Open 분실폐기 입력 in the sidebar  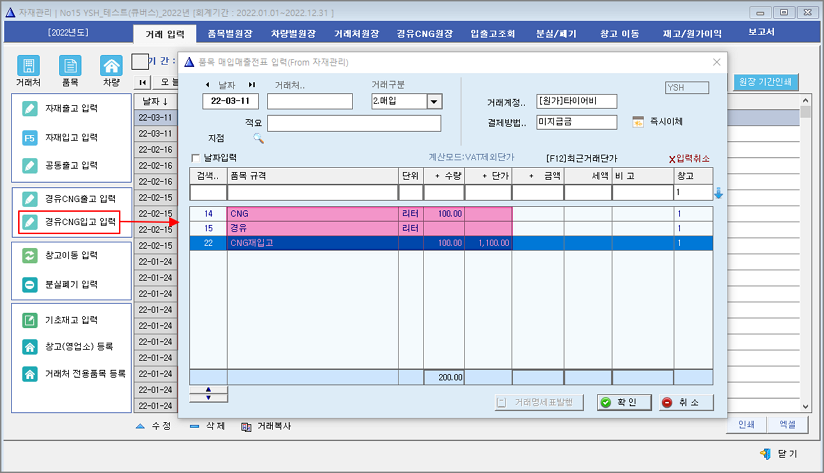pyautogui.click(x=71, y=285)
